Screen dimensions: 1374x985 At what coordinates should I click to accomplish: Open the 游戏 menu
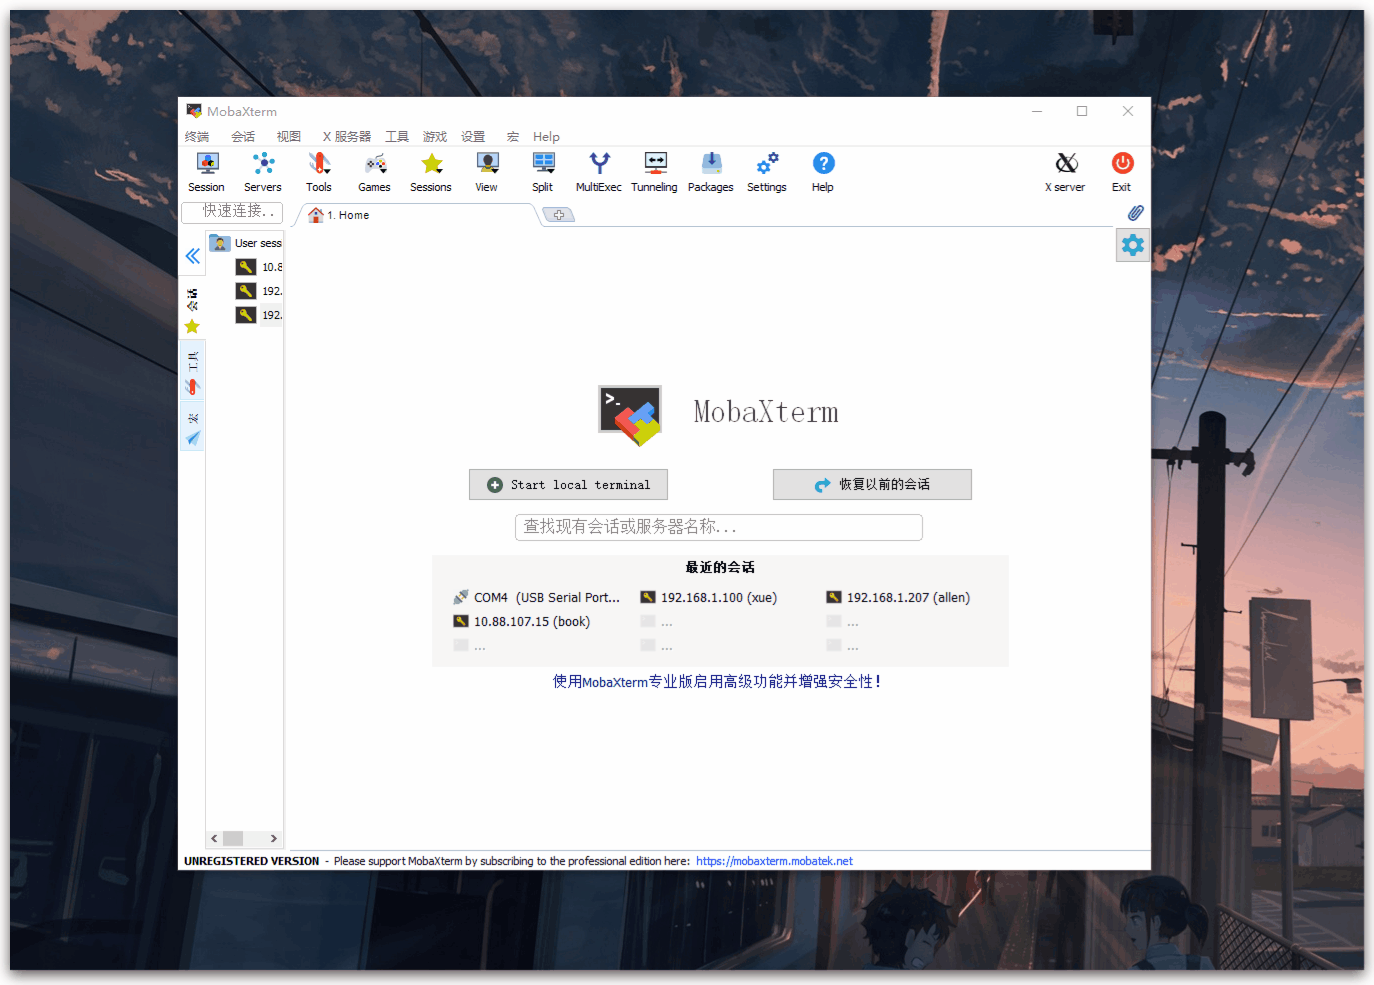pyautogui.click(x=435, y=137)
